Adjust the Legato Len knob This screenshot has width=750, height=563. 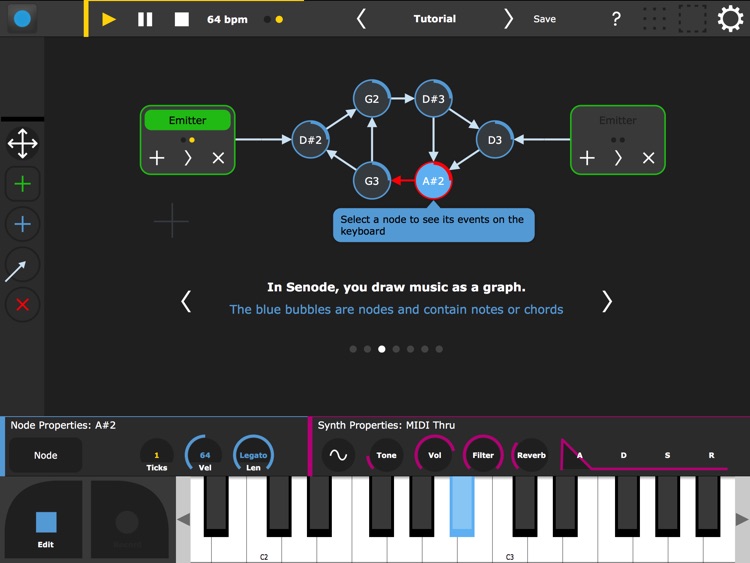(253, 455)
